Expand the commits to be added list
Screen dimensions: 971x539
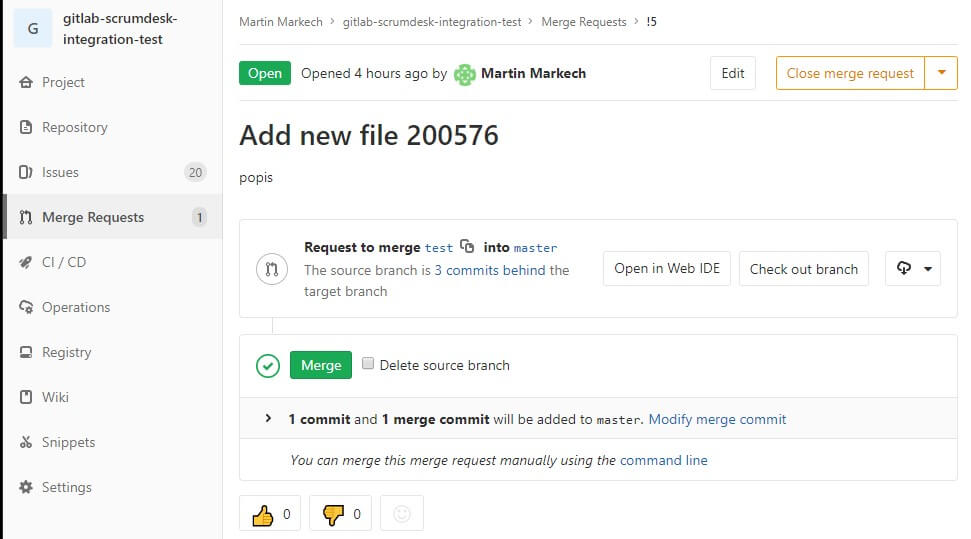click(268, 419)
